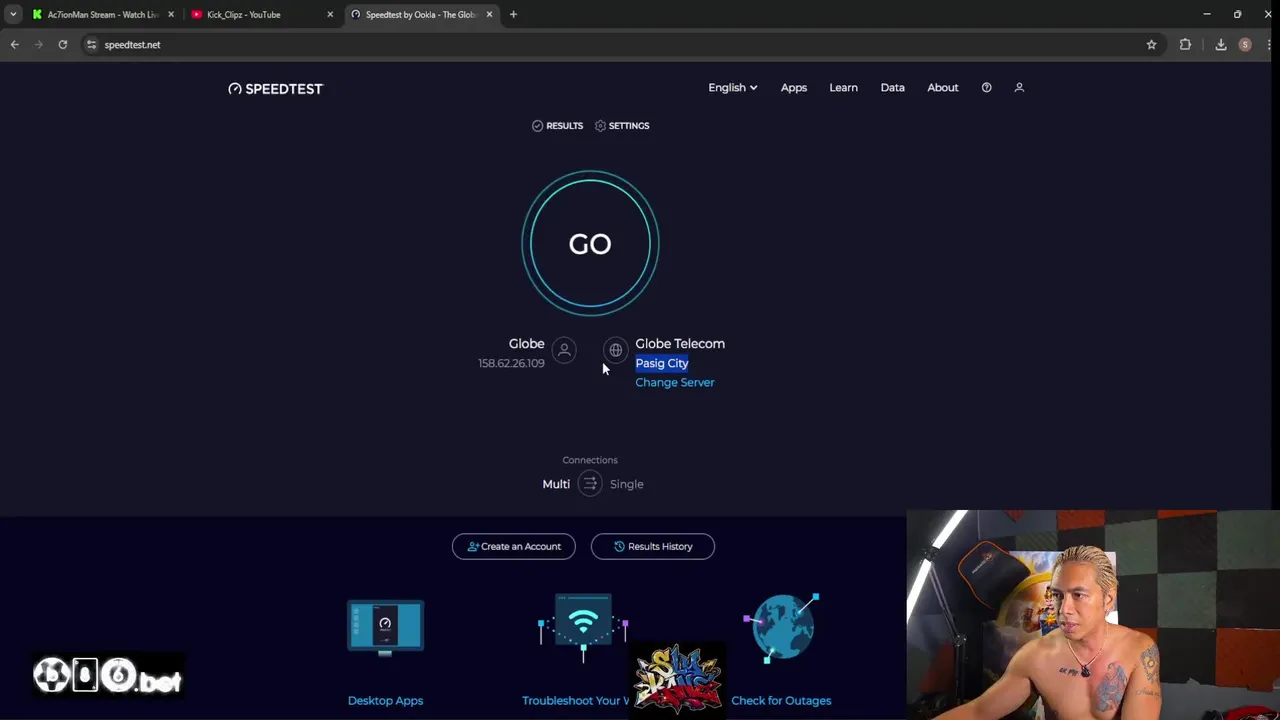Click the Create an Account button
The width and height of the screenshot is (1280, 720).
pos(514,547)
